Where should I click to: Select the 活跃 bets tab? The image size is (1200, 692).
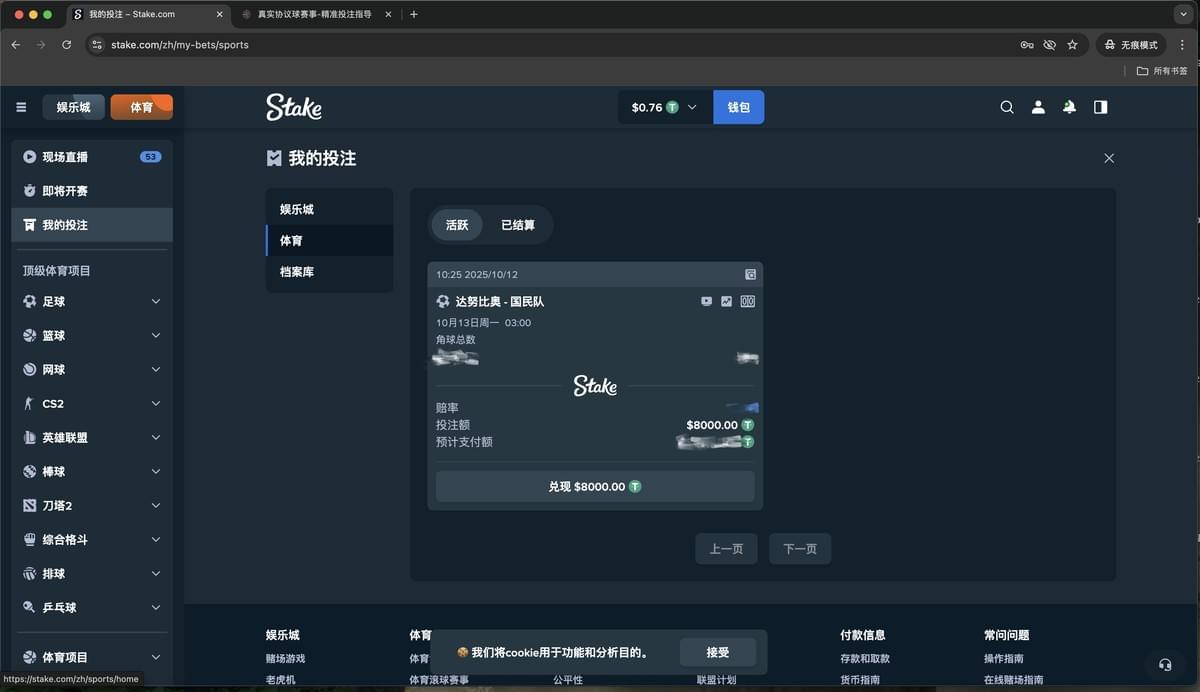(x=457, y=225)
